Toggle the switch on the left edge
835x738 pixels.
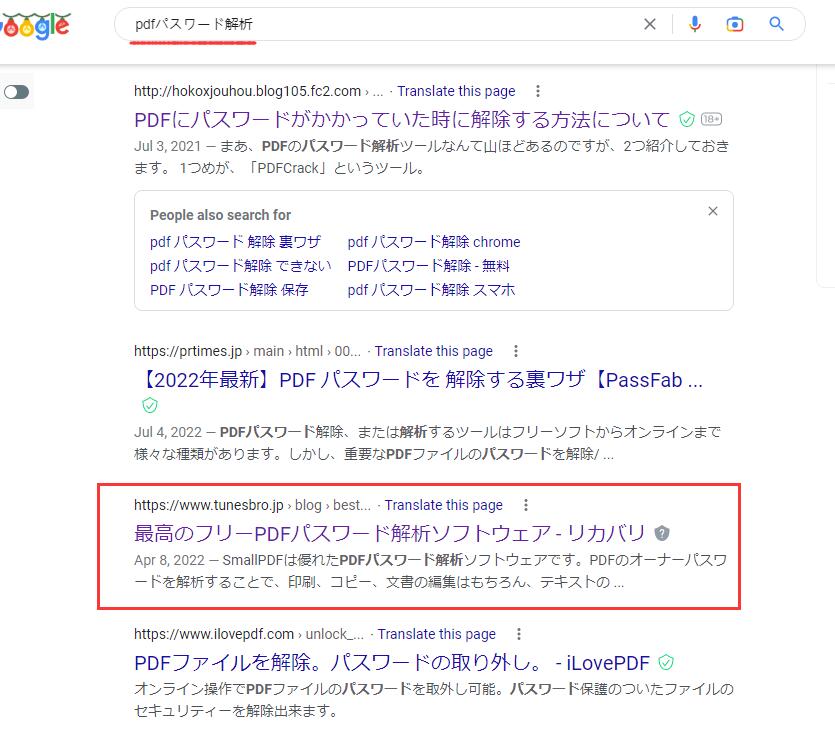point(17,92)
